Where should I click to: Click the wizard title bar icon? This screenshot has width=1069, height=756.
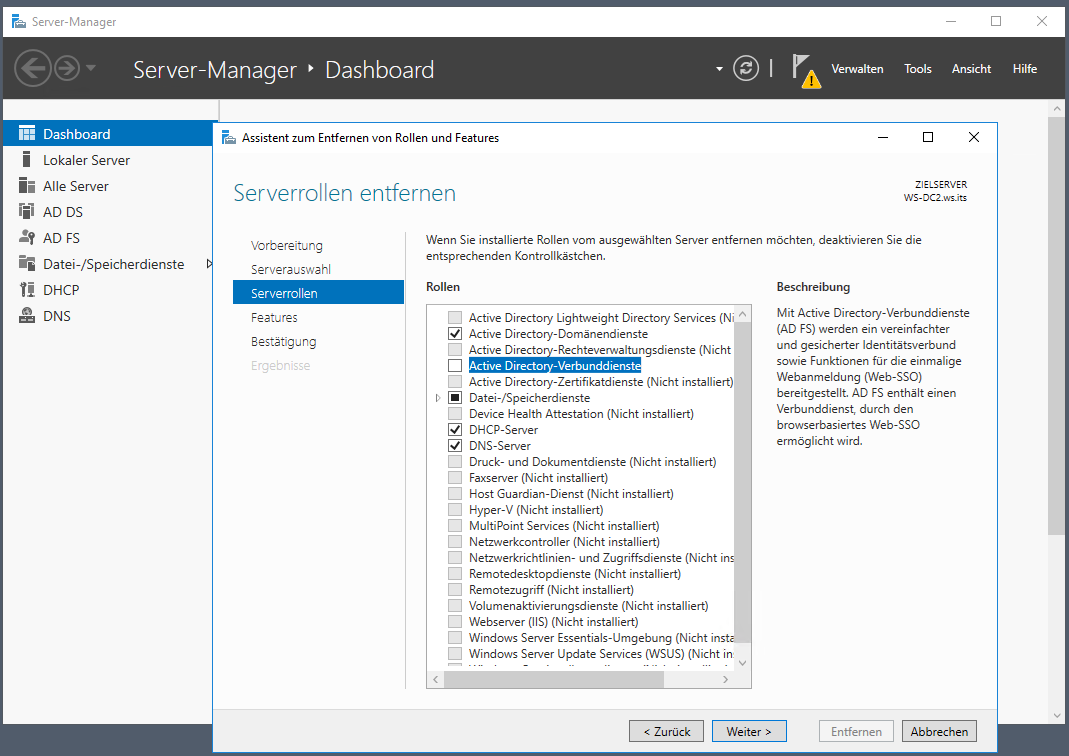click(229, 138)
